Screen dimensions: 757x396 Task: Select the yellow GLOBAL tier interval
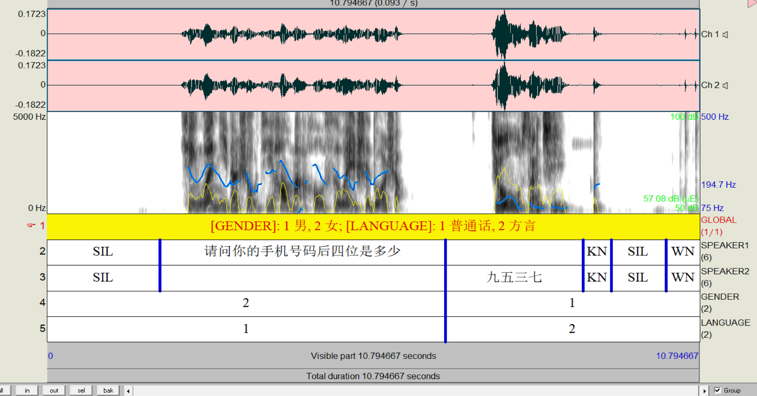(x=373, y=226)
